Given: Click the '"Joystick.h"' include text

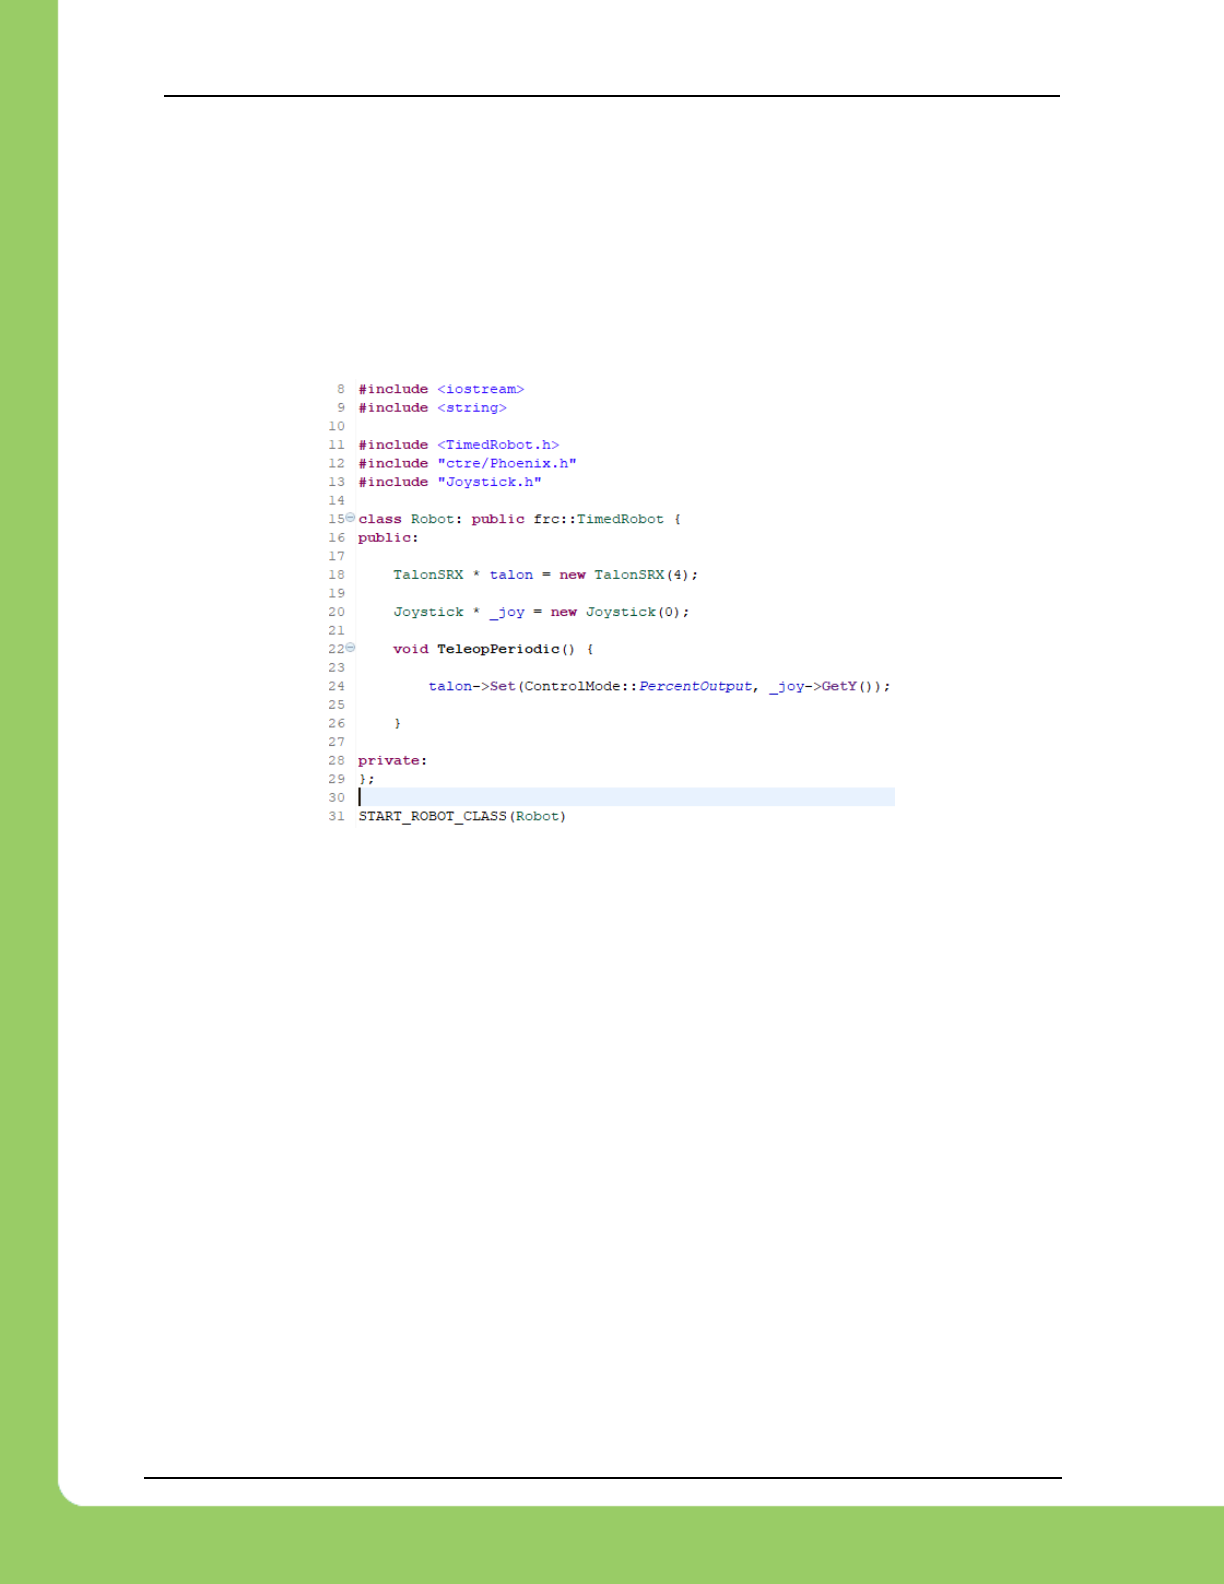Looking at the screenshot, I should pos(489,482).
